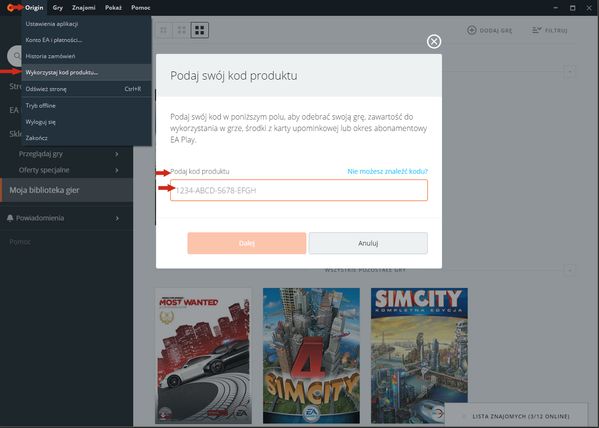Choose Odśwież stronę menu entry
The image size is (599, 428).
click(86, 89)
